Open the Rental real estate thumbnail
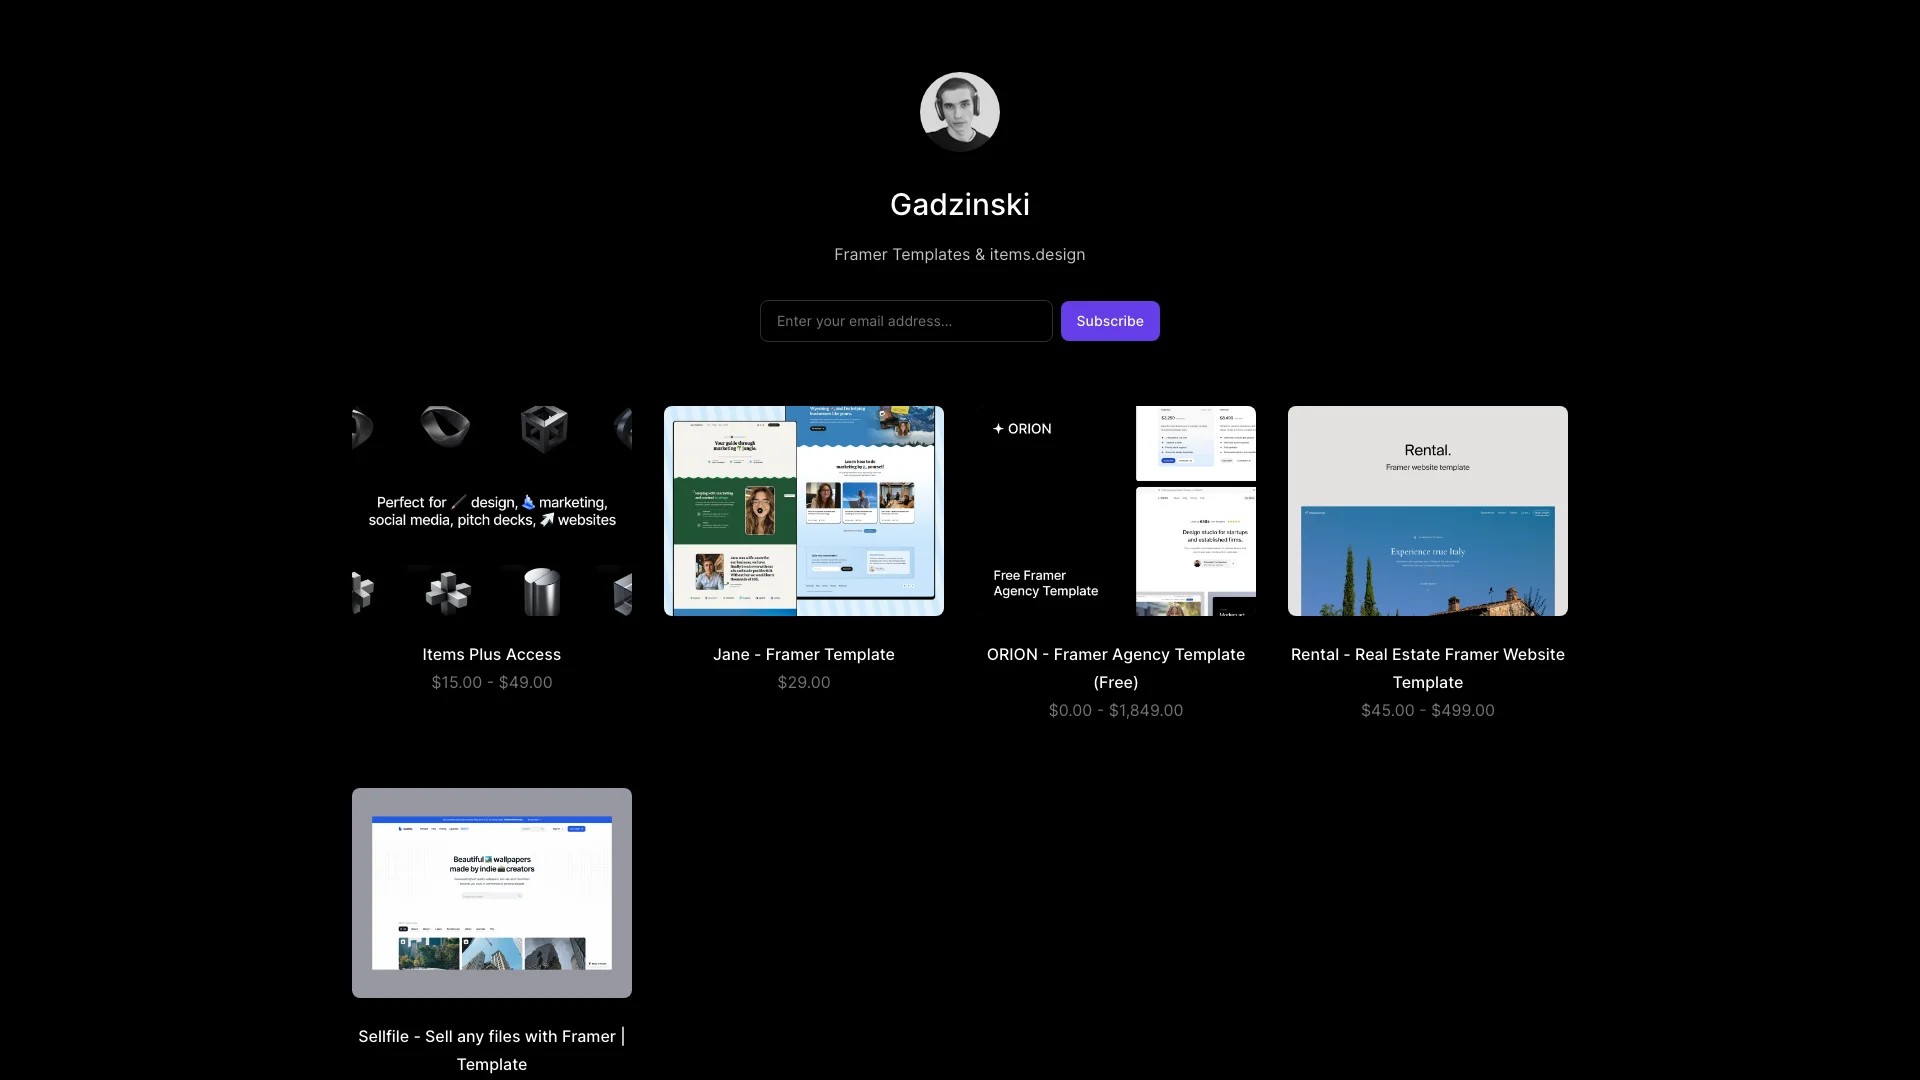The width and height of the screenshot is (1920, 1080). coord(1428,511)
